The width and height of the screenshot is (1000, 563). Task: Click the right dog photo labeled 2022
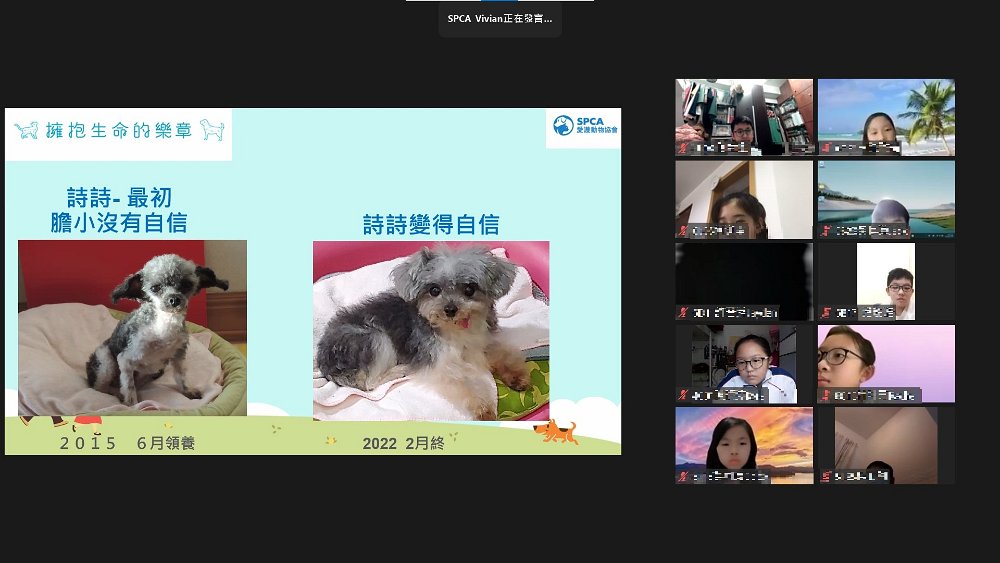click(x=431, y=330)
